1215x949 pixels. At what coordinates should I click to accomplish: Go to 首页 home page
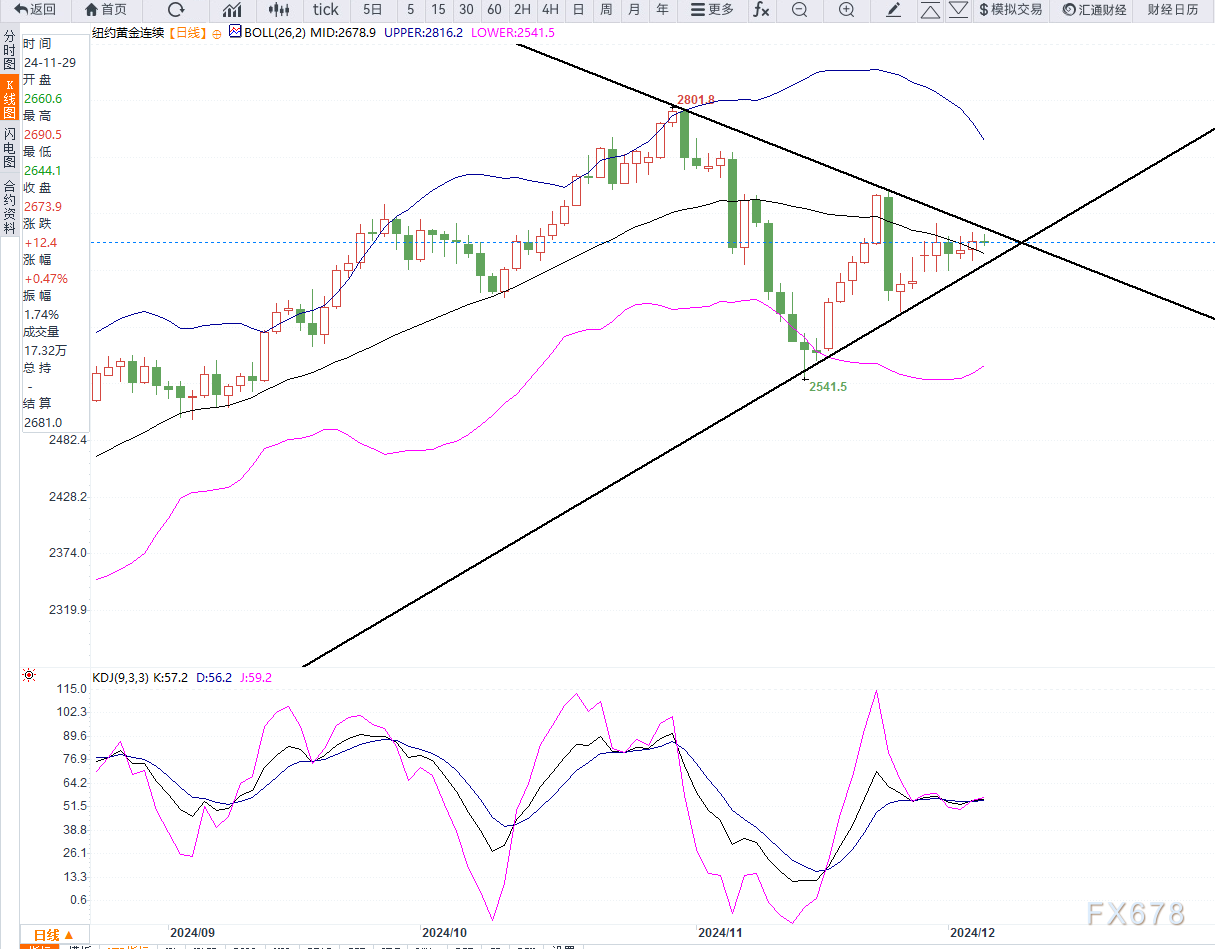pos(106,10)
